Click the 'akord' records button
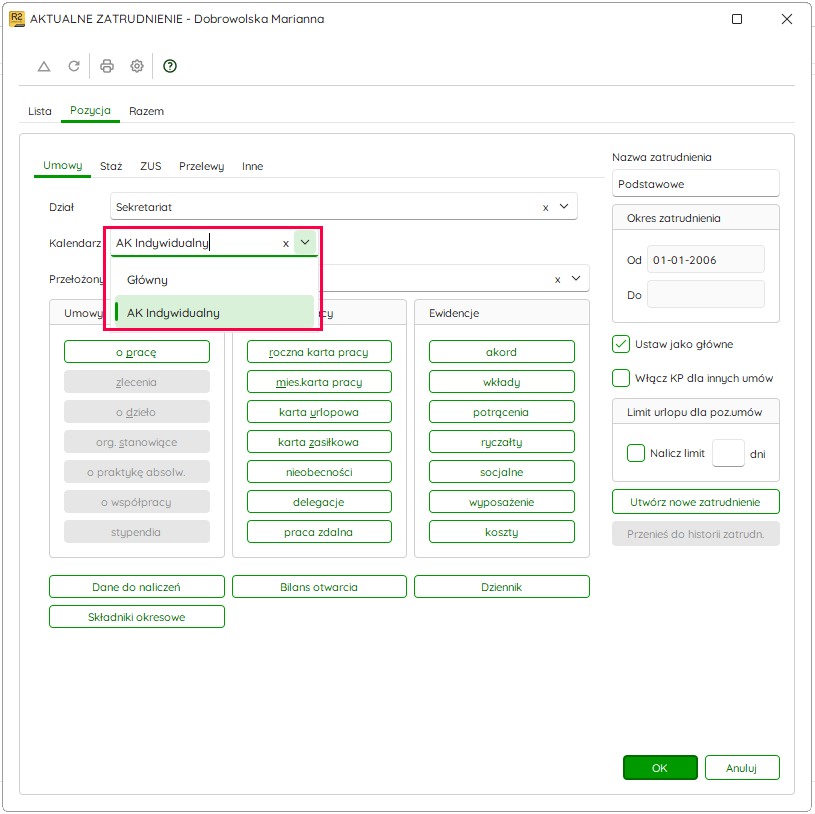The height and width of the screenshot is (814, 815). point(502,352)
